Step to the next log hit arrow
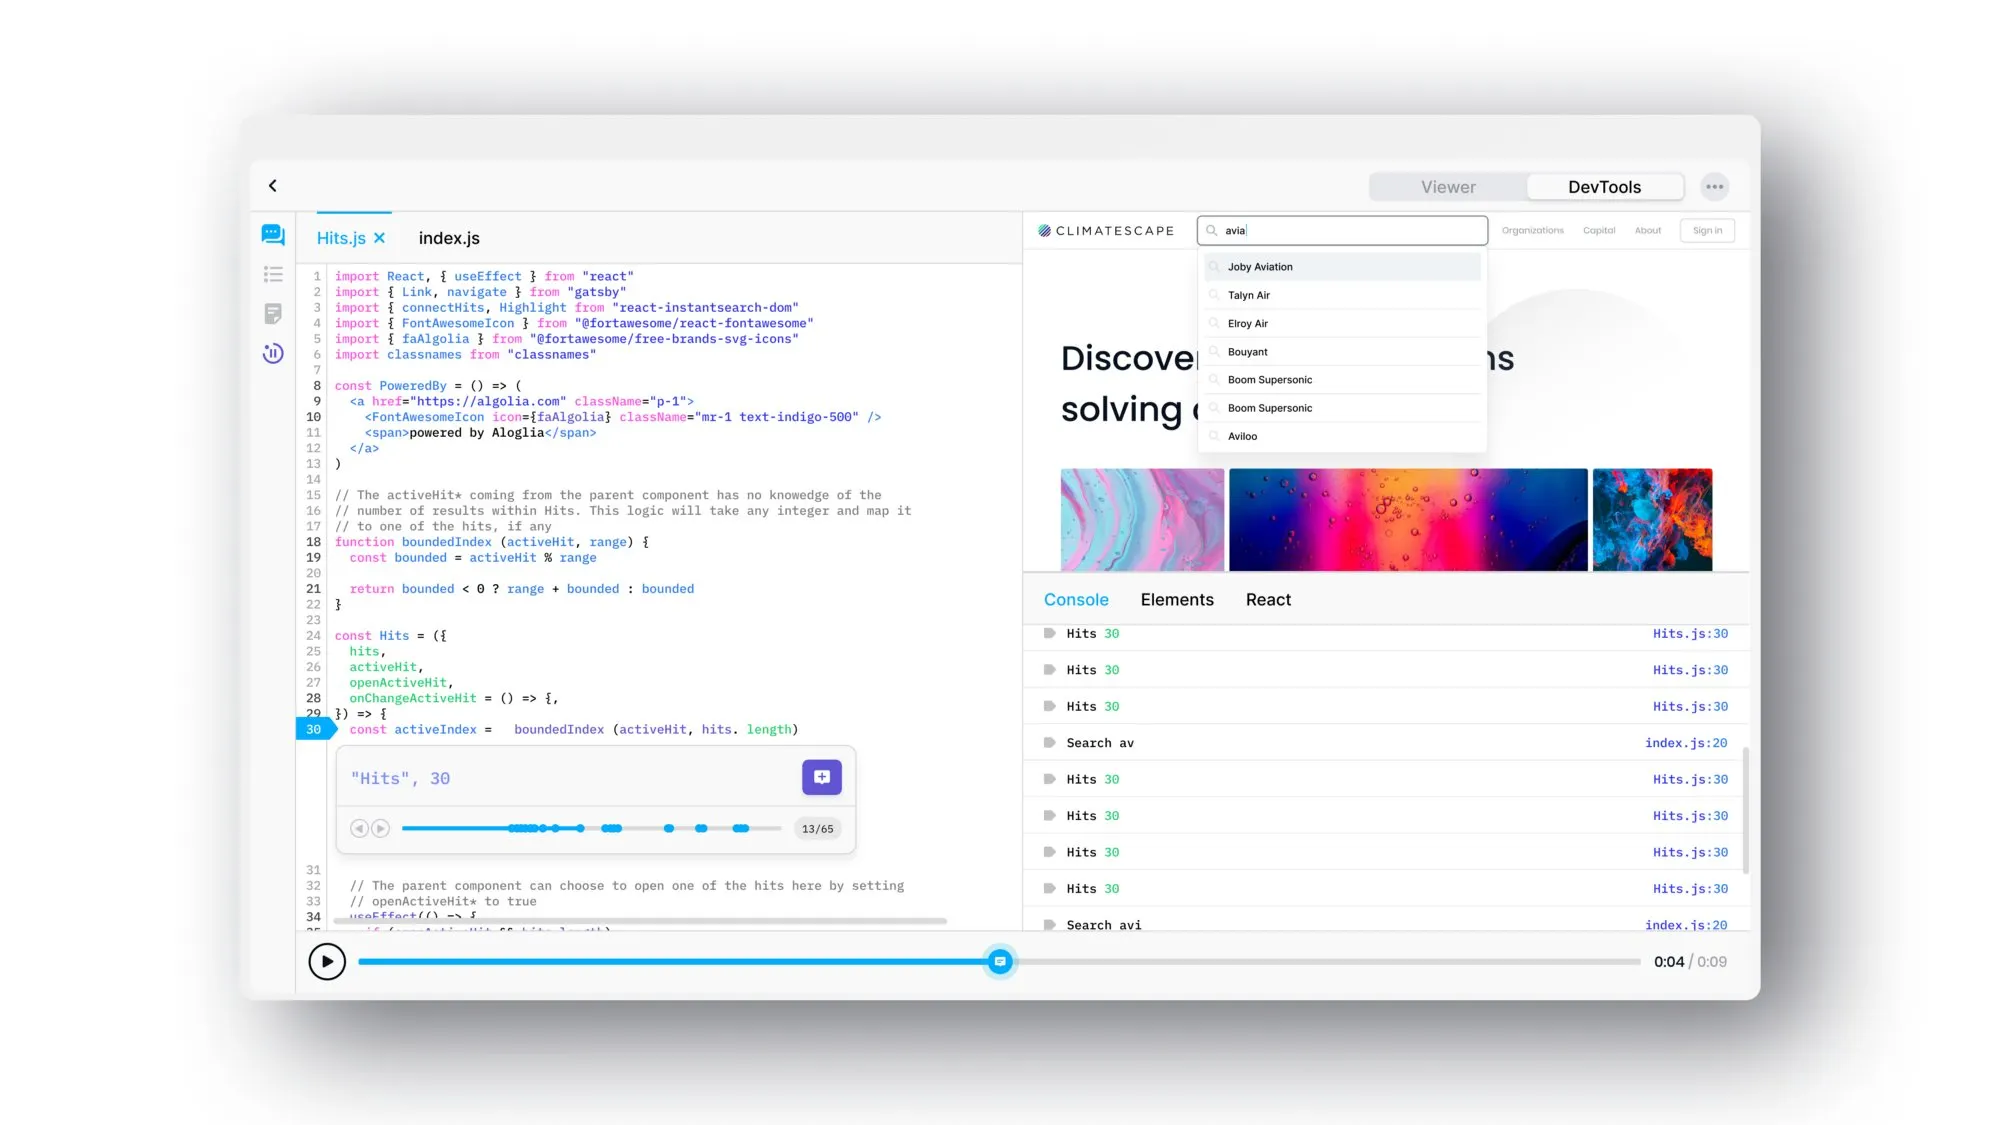This screenshot has height=1125, width=2000. tap(380, 828)
